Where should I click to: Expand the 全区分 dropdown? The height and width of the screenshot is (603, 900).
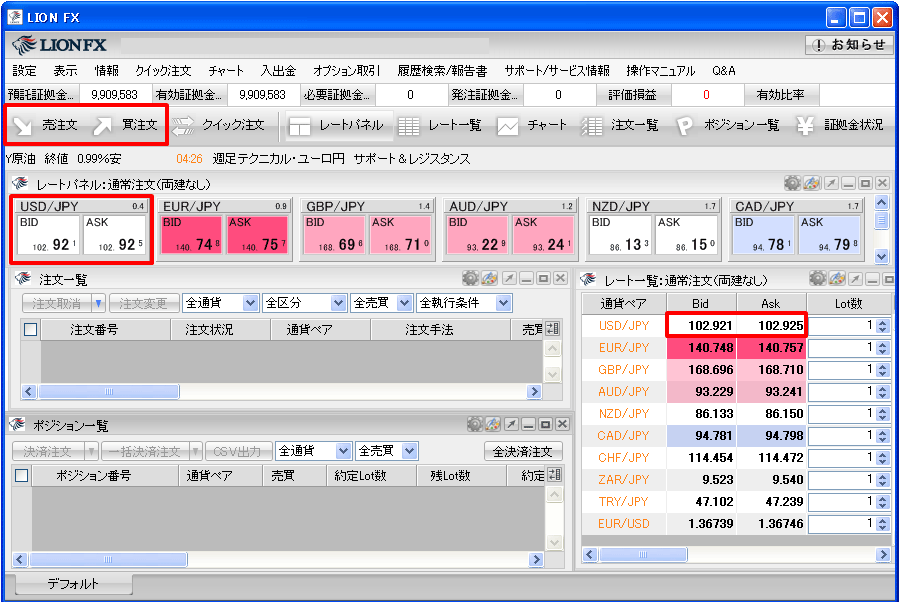[338, 303]
